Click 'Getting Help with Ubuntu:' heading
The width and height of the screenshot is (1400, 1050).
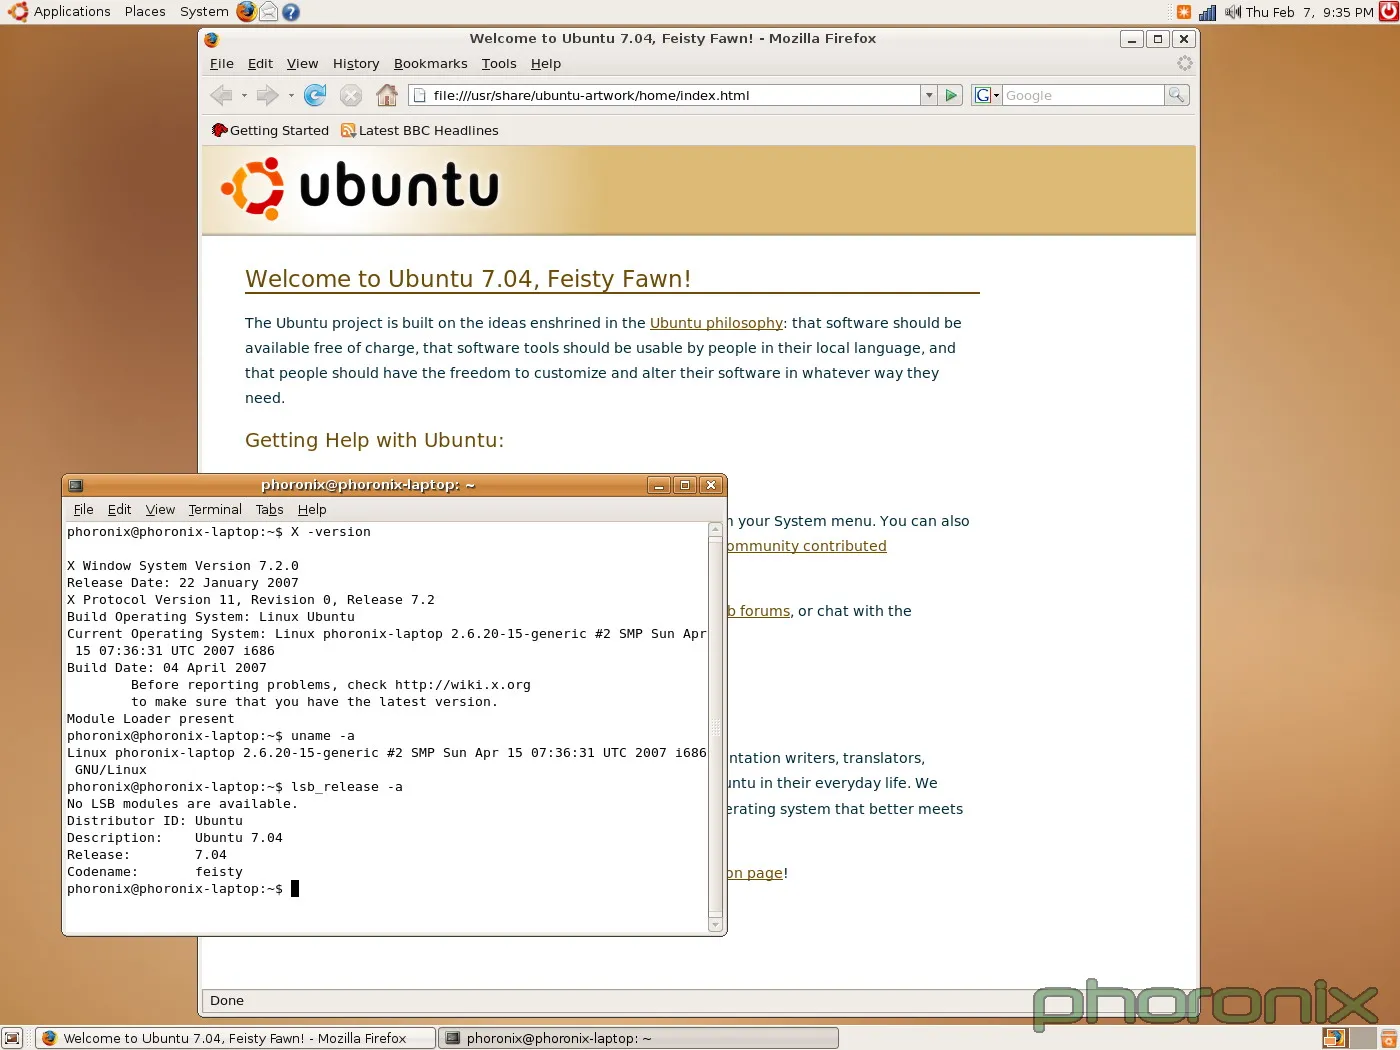pos(374,440)
